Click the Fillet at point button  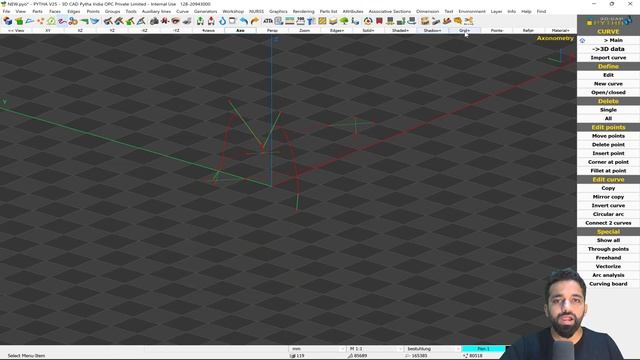coord(608,171)
